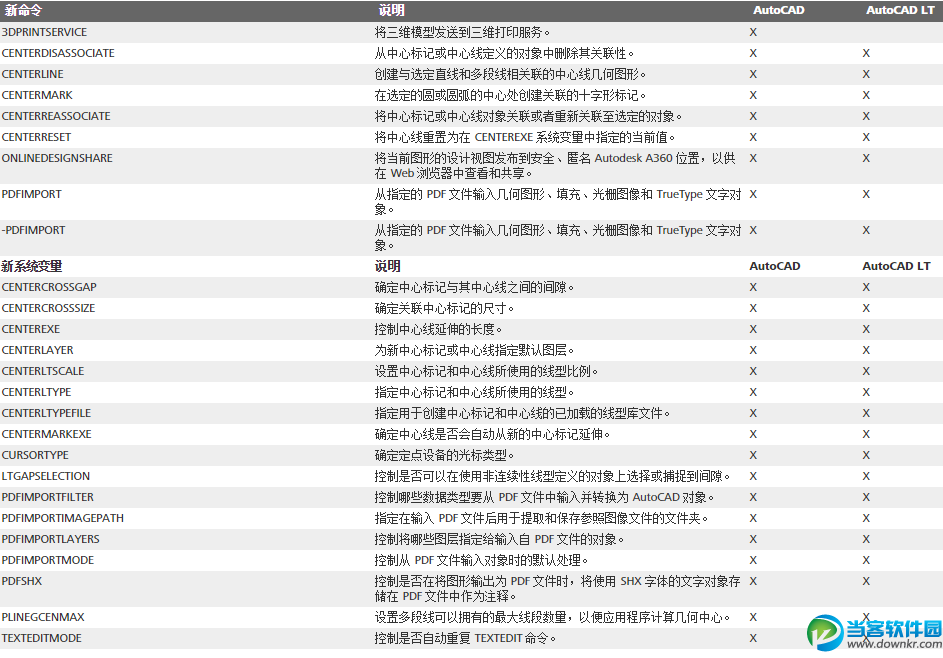Click the CENTERCROSSSIZE system variable
Image resolution: width=943 pixels, height=658 pixels.
[x=48, y=309]
